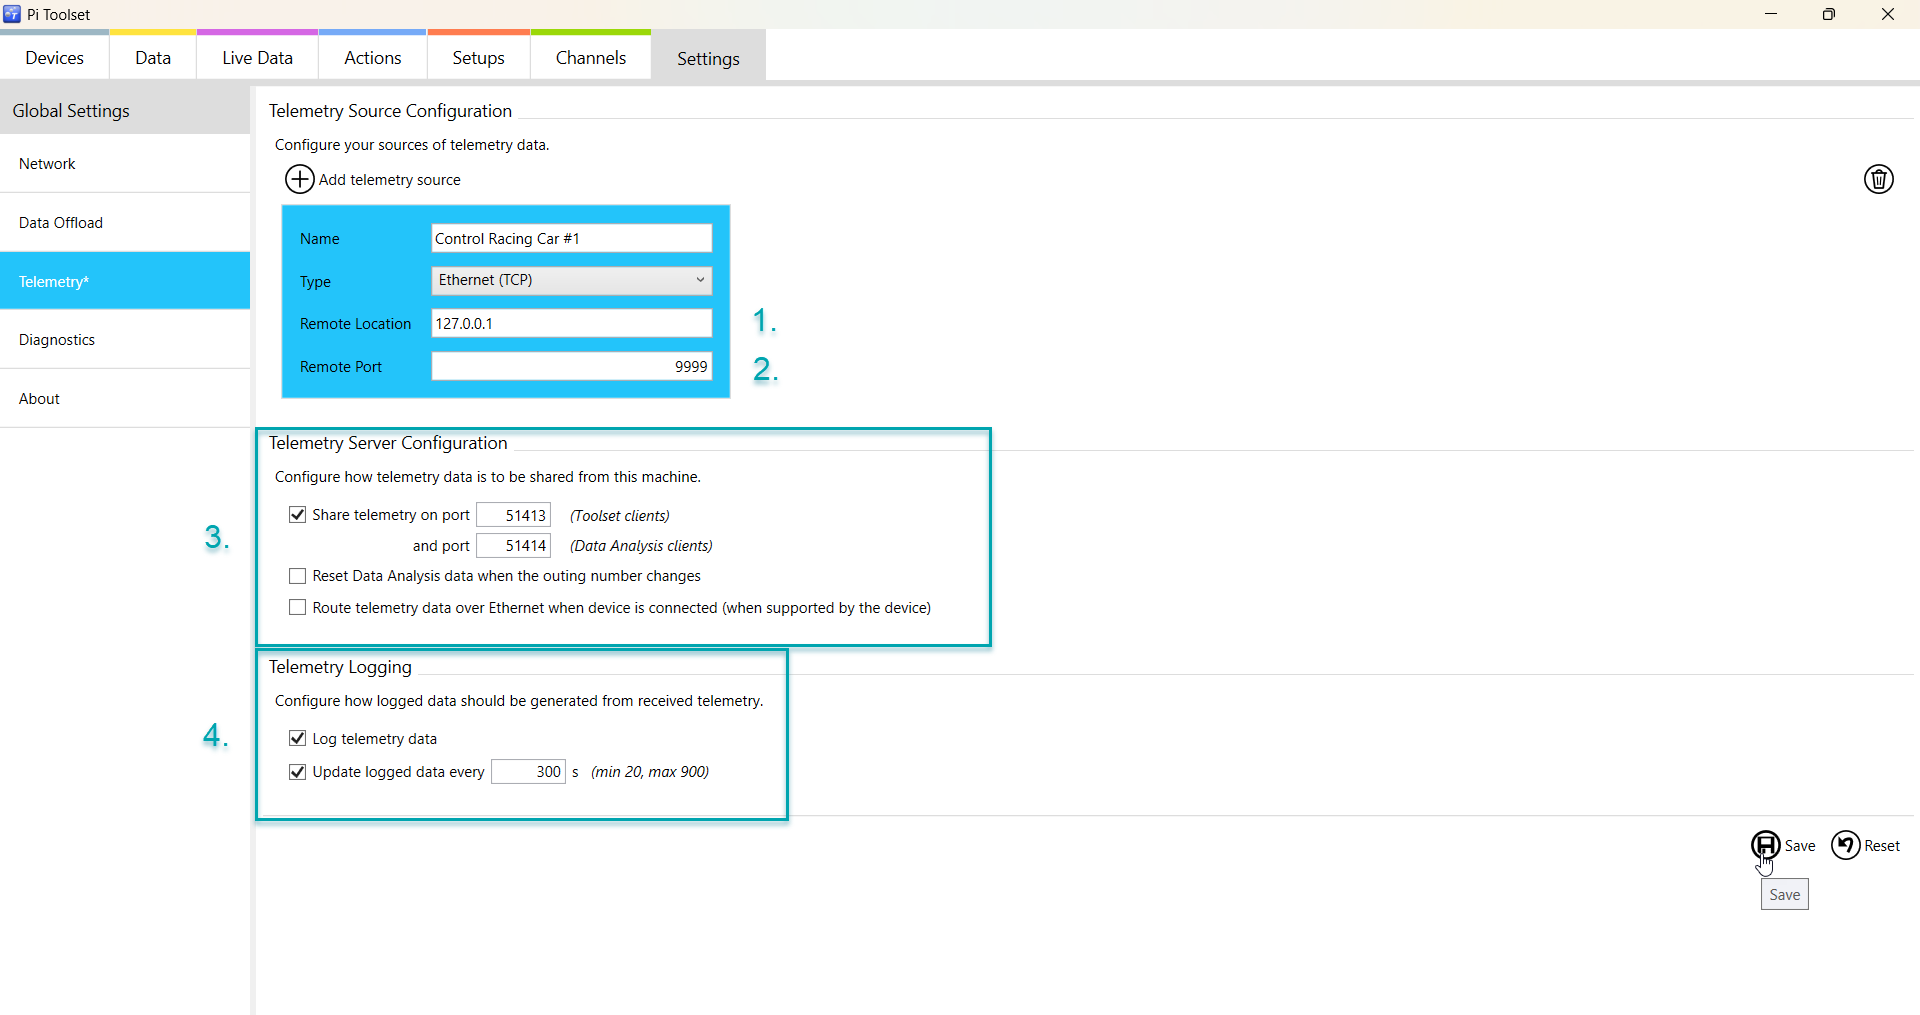The image size is (1920, 1015).
Task: Click the Reset text label
Action: (1882, 846)
